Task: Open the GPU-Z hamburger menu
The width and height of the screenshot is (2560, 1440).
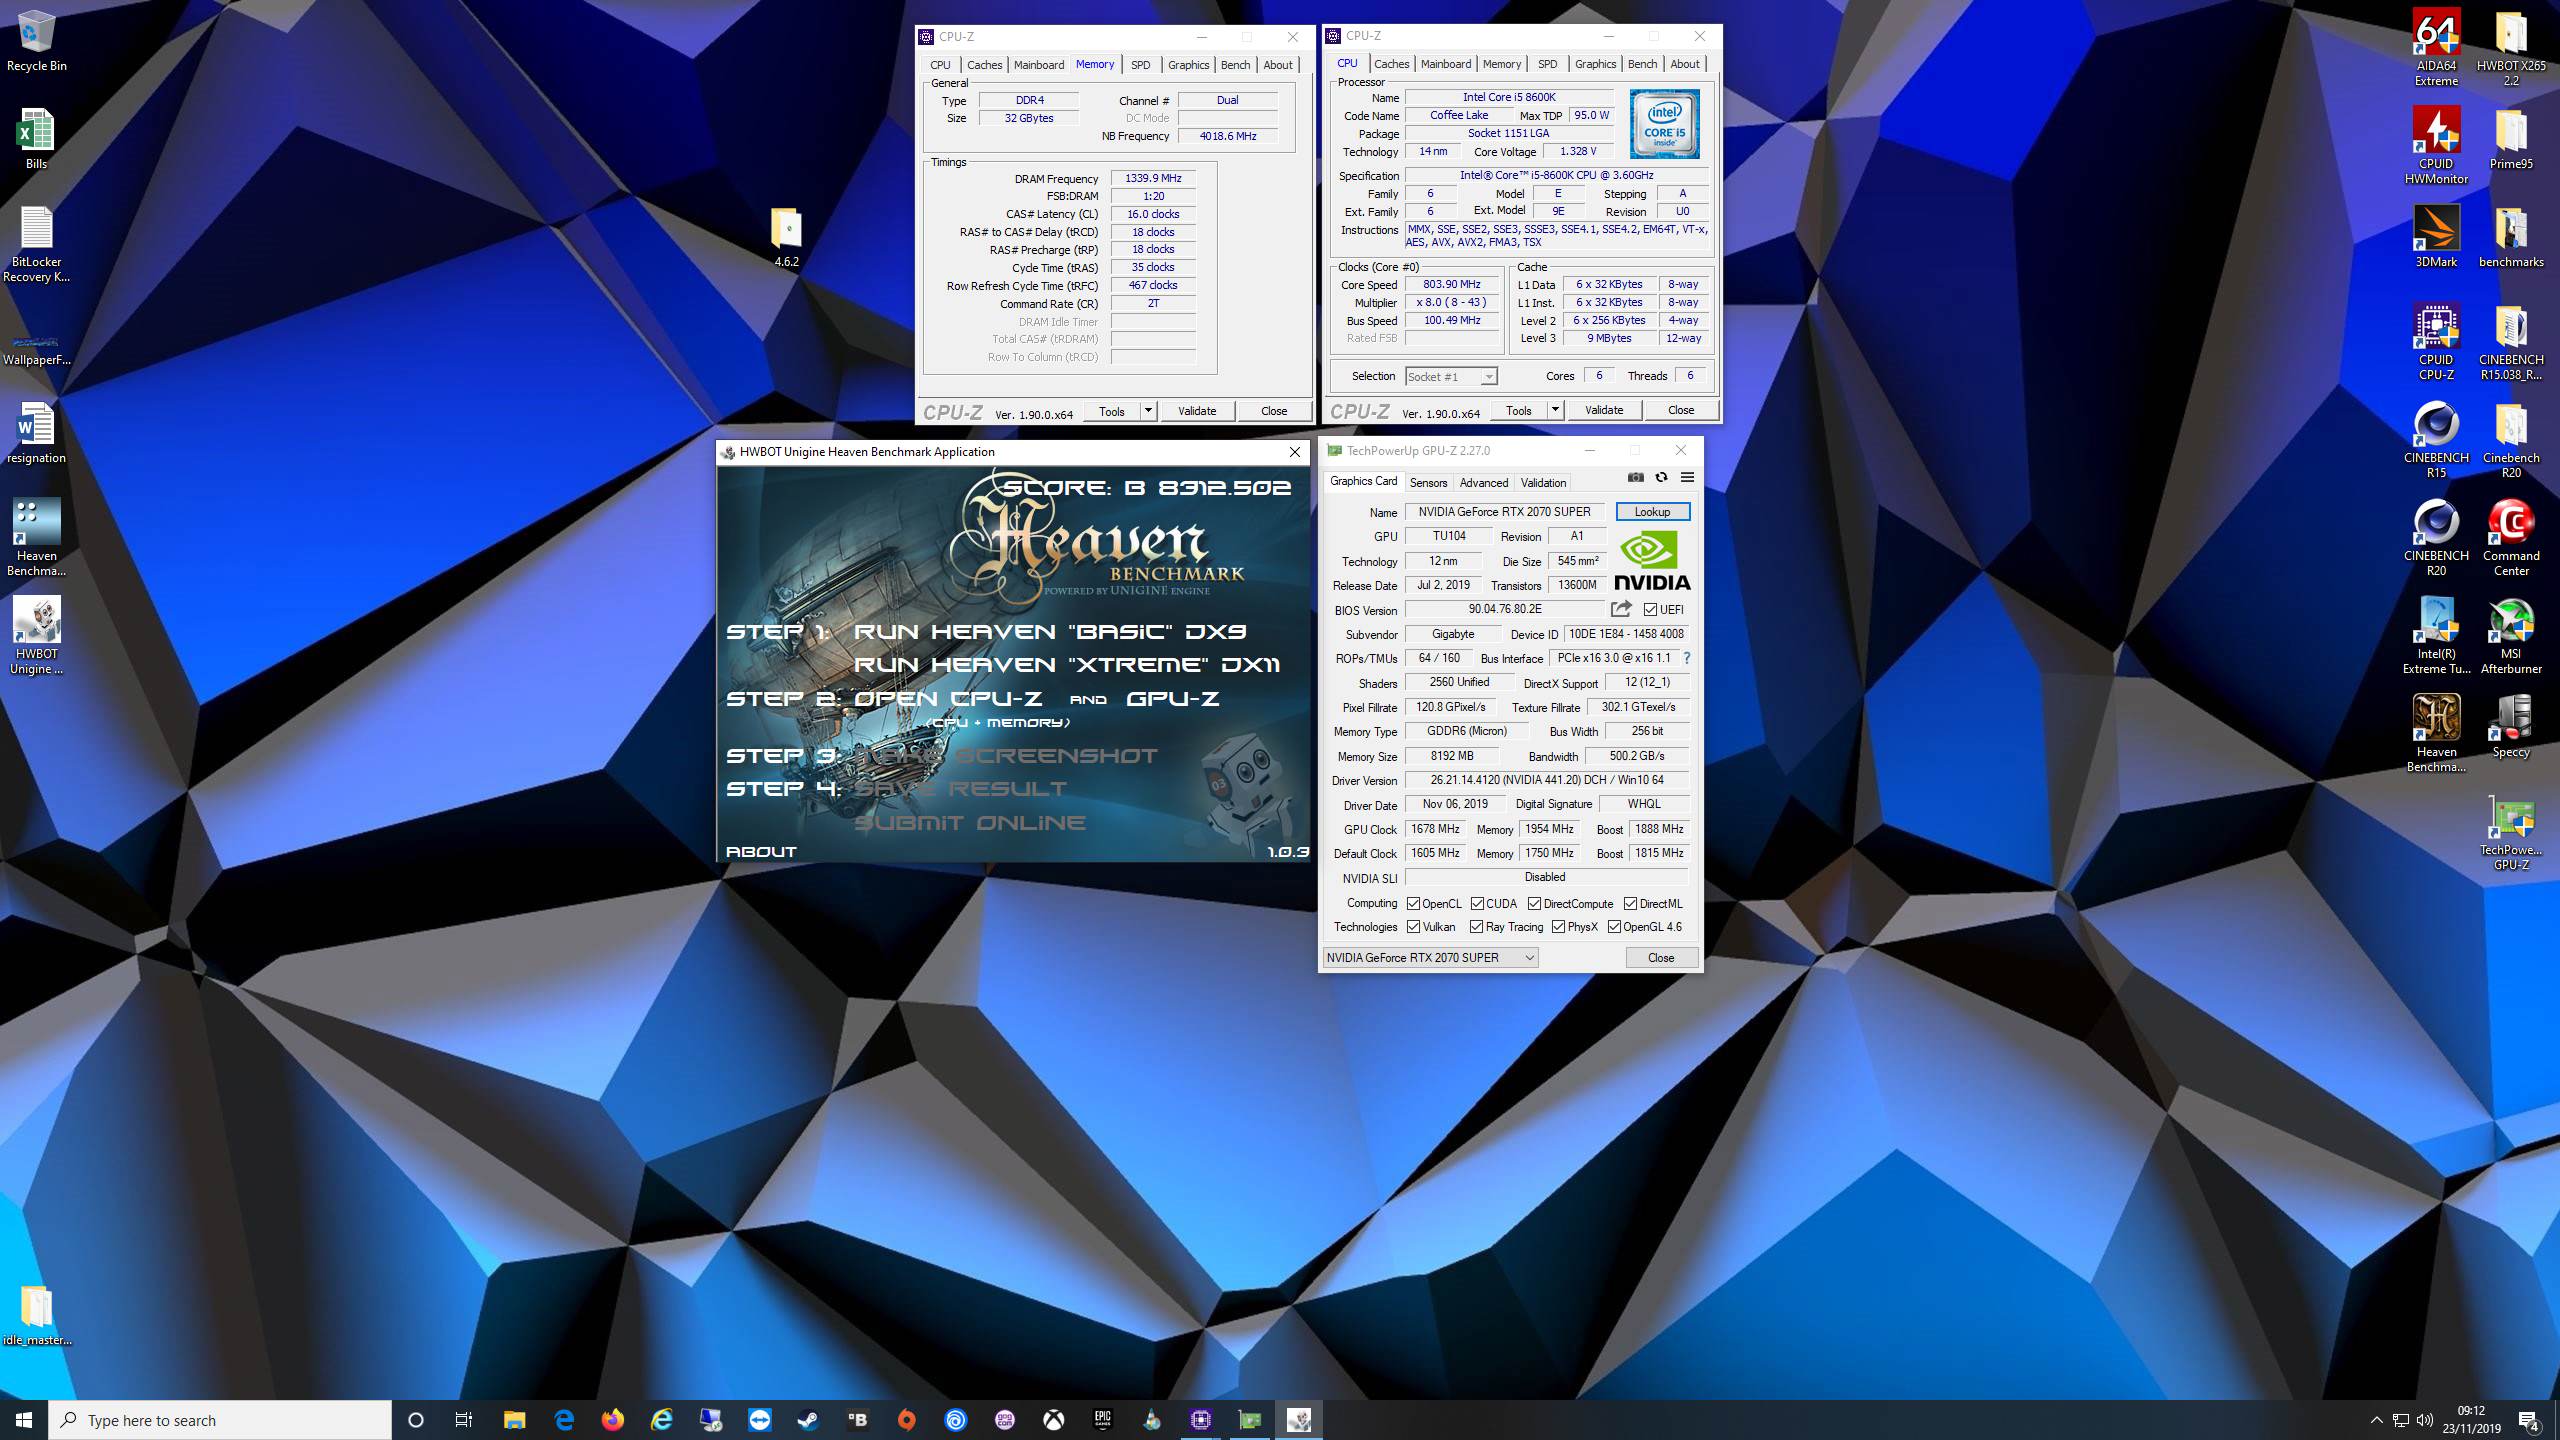Action: tap(1687, 478)
